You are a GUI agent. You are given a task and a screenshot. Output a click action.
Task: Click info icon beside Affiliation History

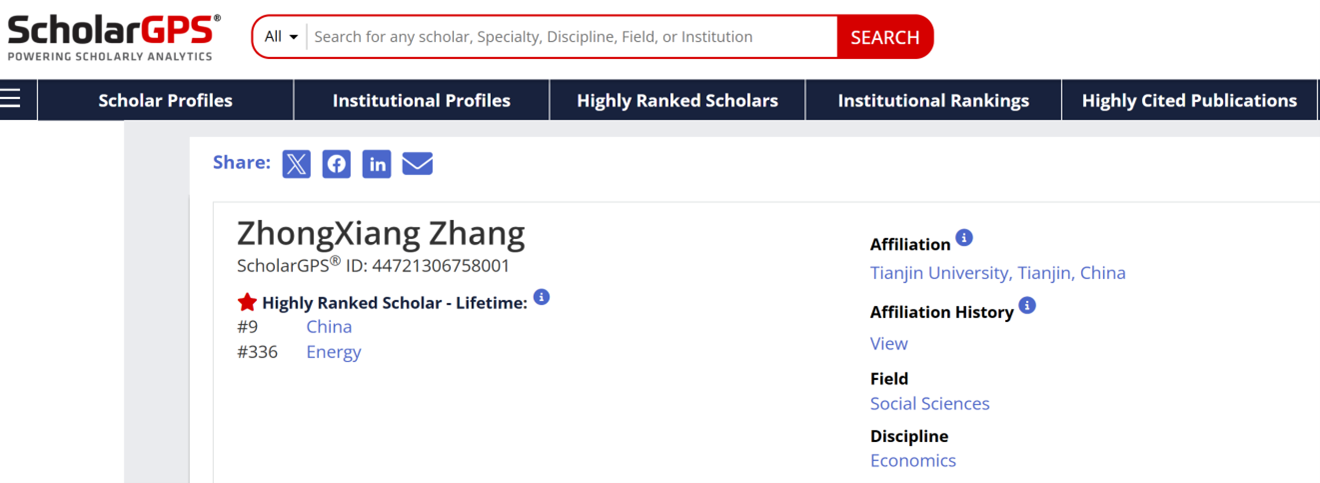[1027, 306]
